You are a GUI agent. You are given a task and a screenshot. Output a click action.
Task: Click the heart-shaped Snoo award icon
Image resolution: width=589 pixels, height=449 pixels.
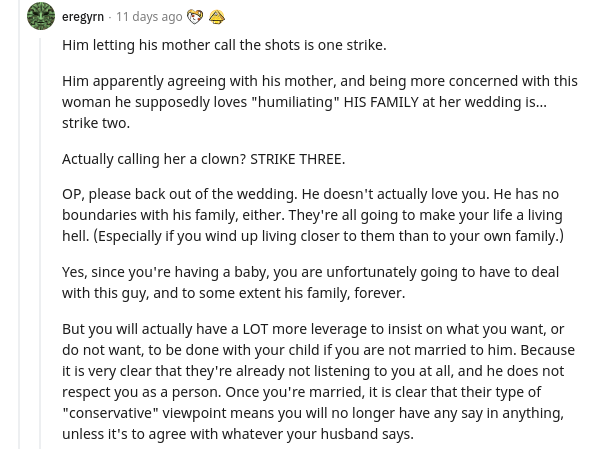coord(195,17)
